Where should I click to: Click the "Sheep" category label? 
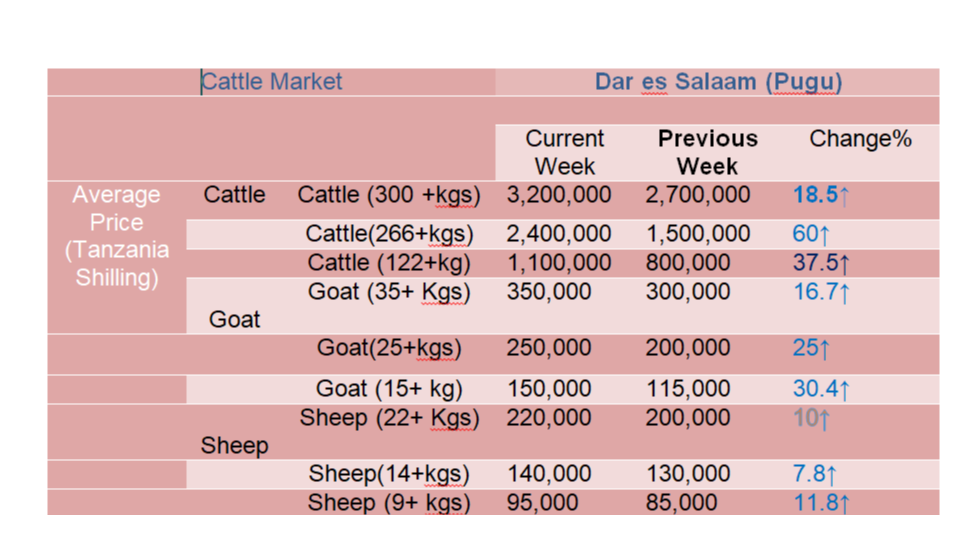pos(234,446)
